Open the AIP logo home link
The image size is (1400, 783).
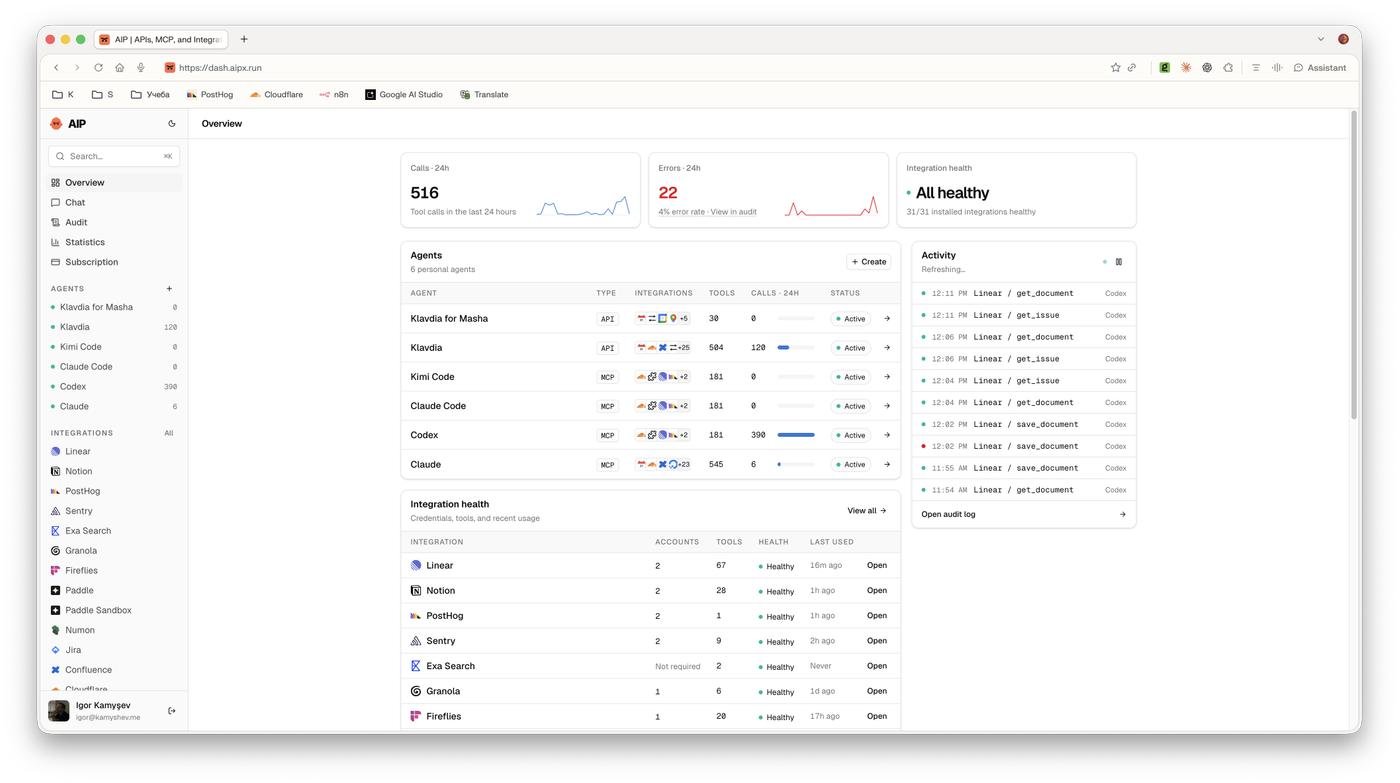coord(68,124)
